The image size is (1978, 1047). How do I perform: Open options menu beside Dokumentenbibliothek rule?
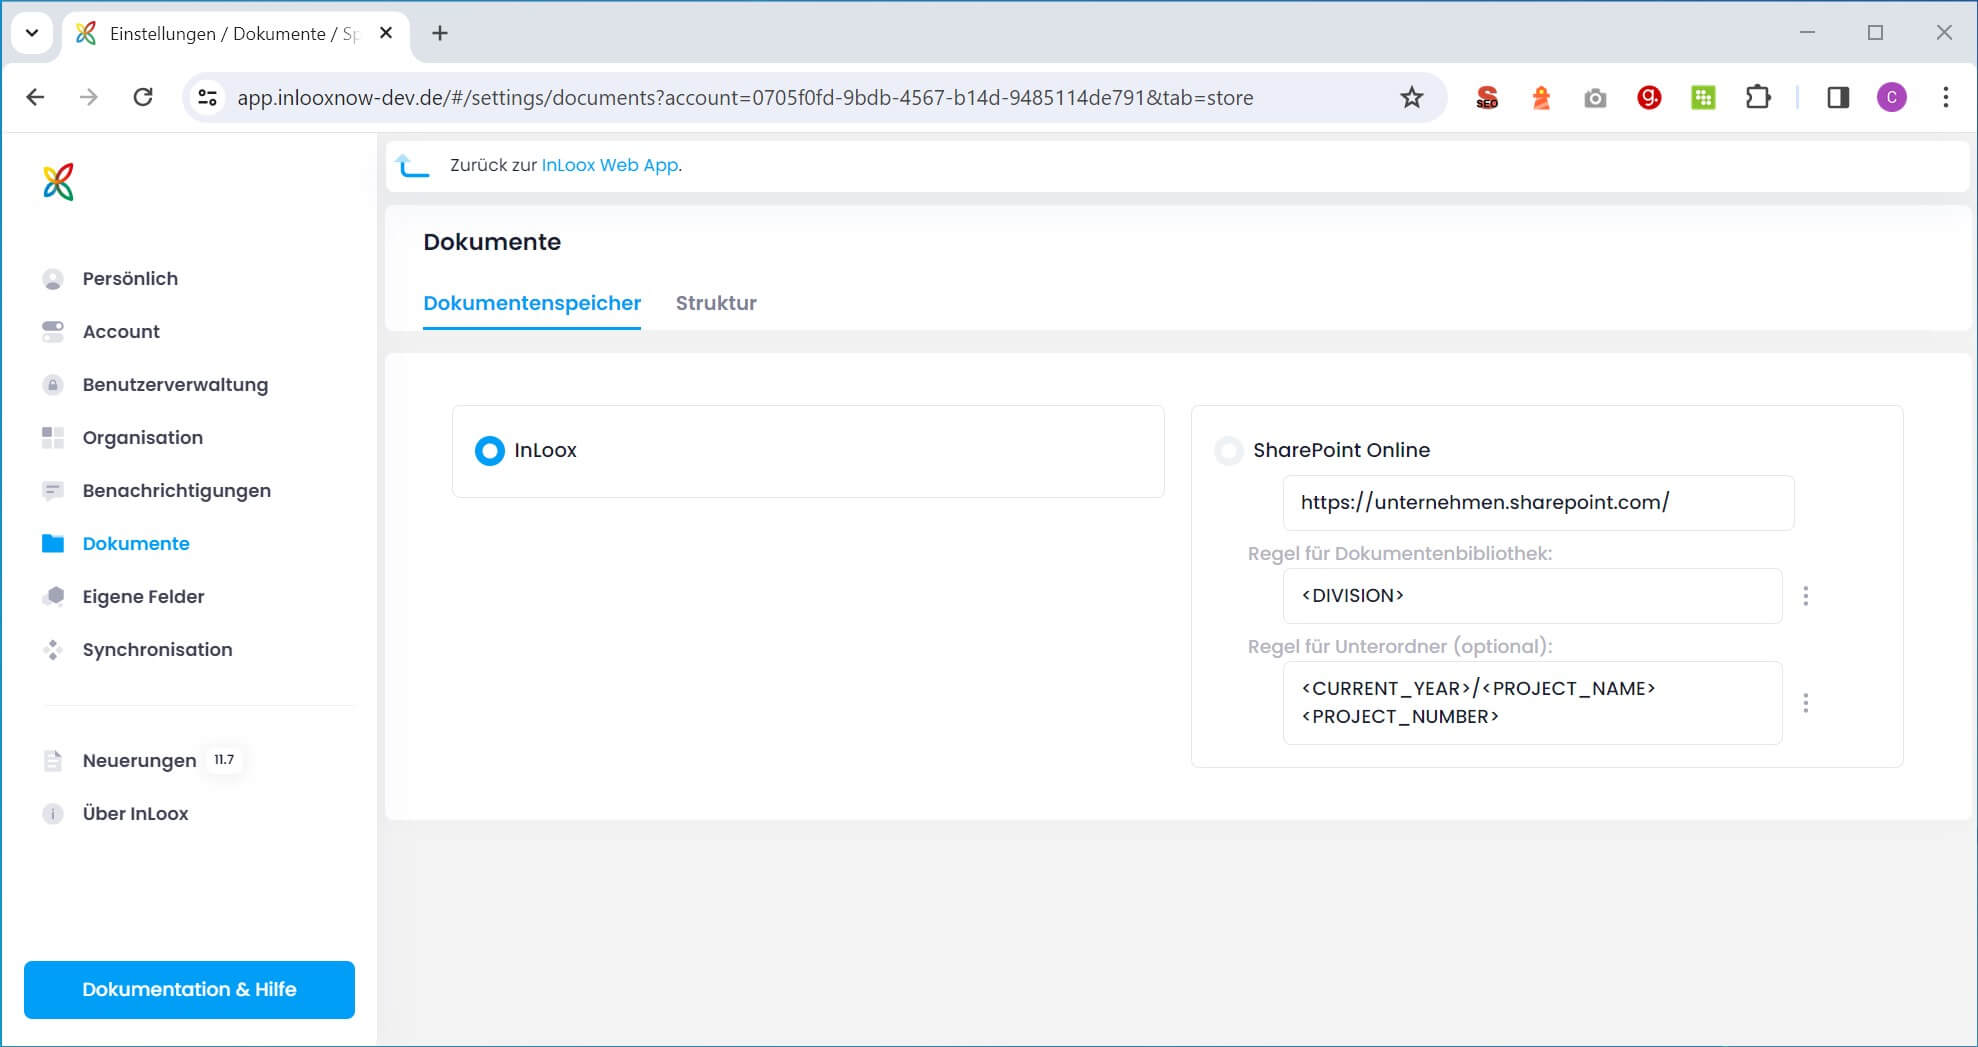click(1806, 596)
